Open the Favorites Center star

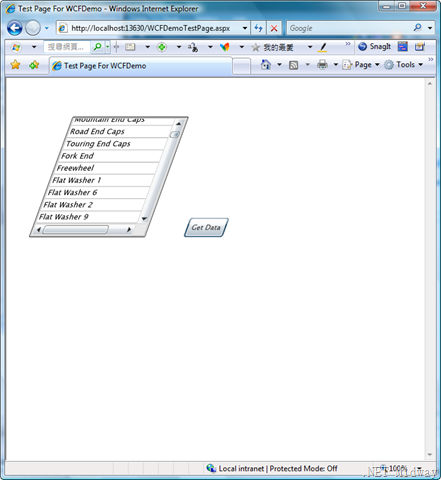(15, 65)
